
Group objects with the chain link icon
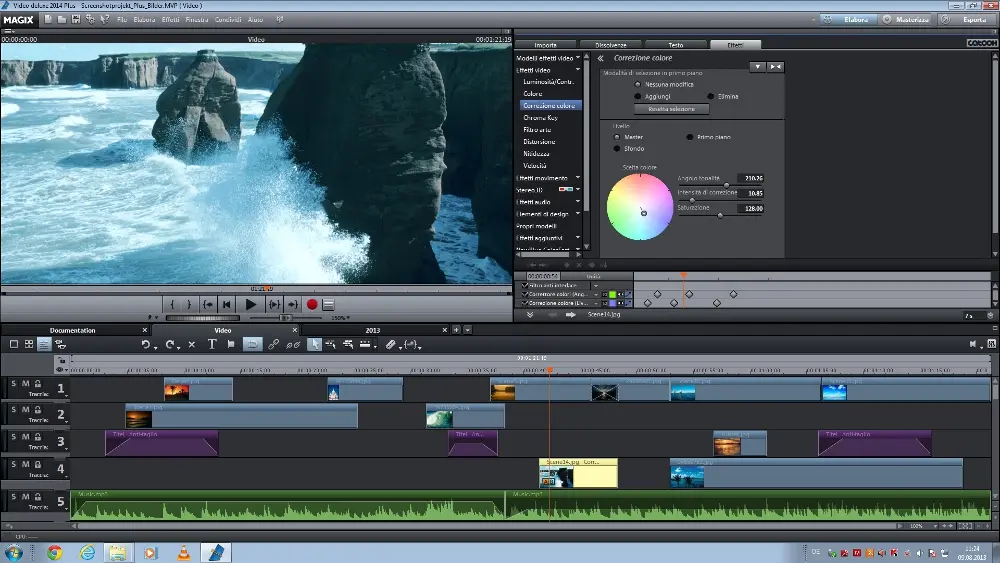click(274, 344)
